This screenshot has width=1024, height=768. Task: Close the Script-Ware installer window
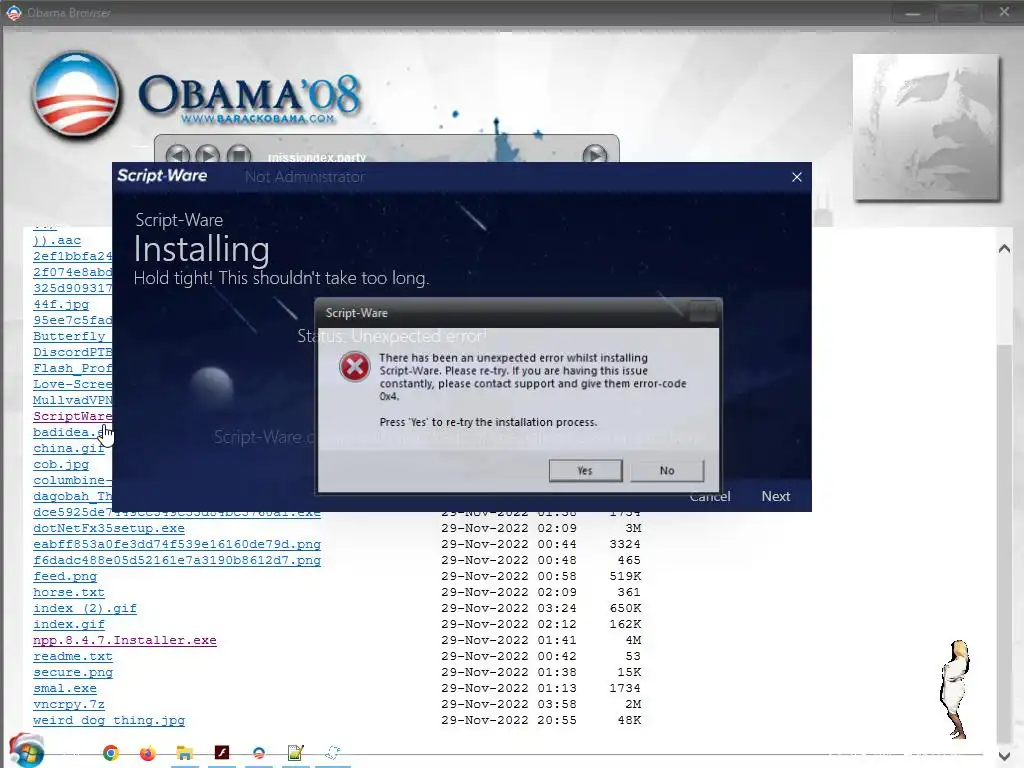[x=797, y=177]
